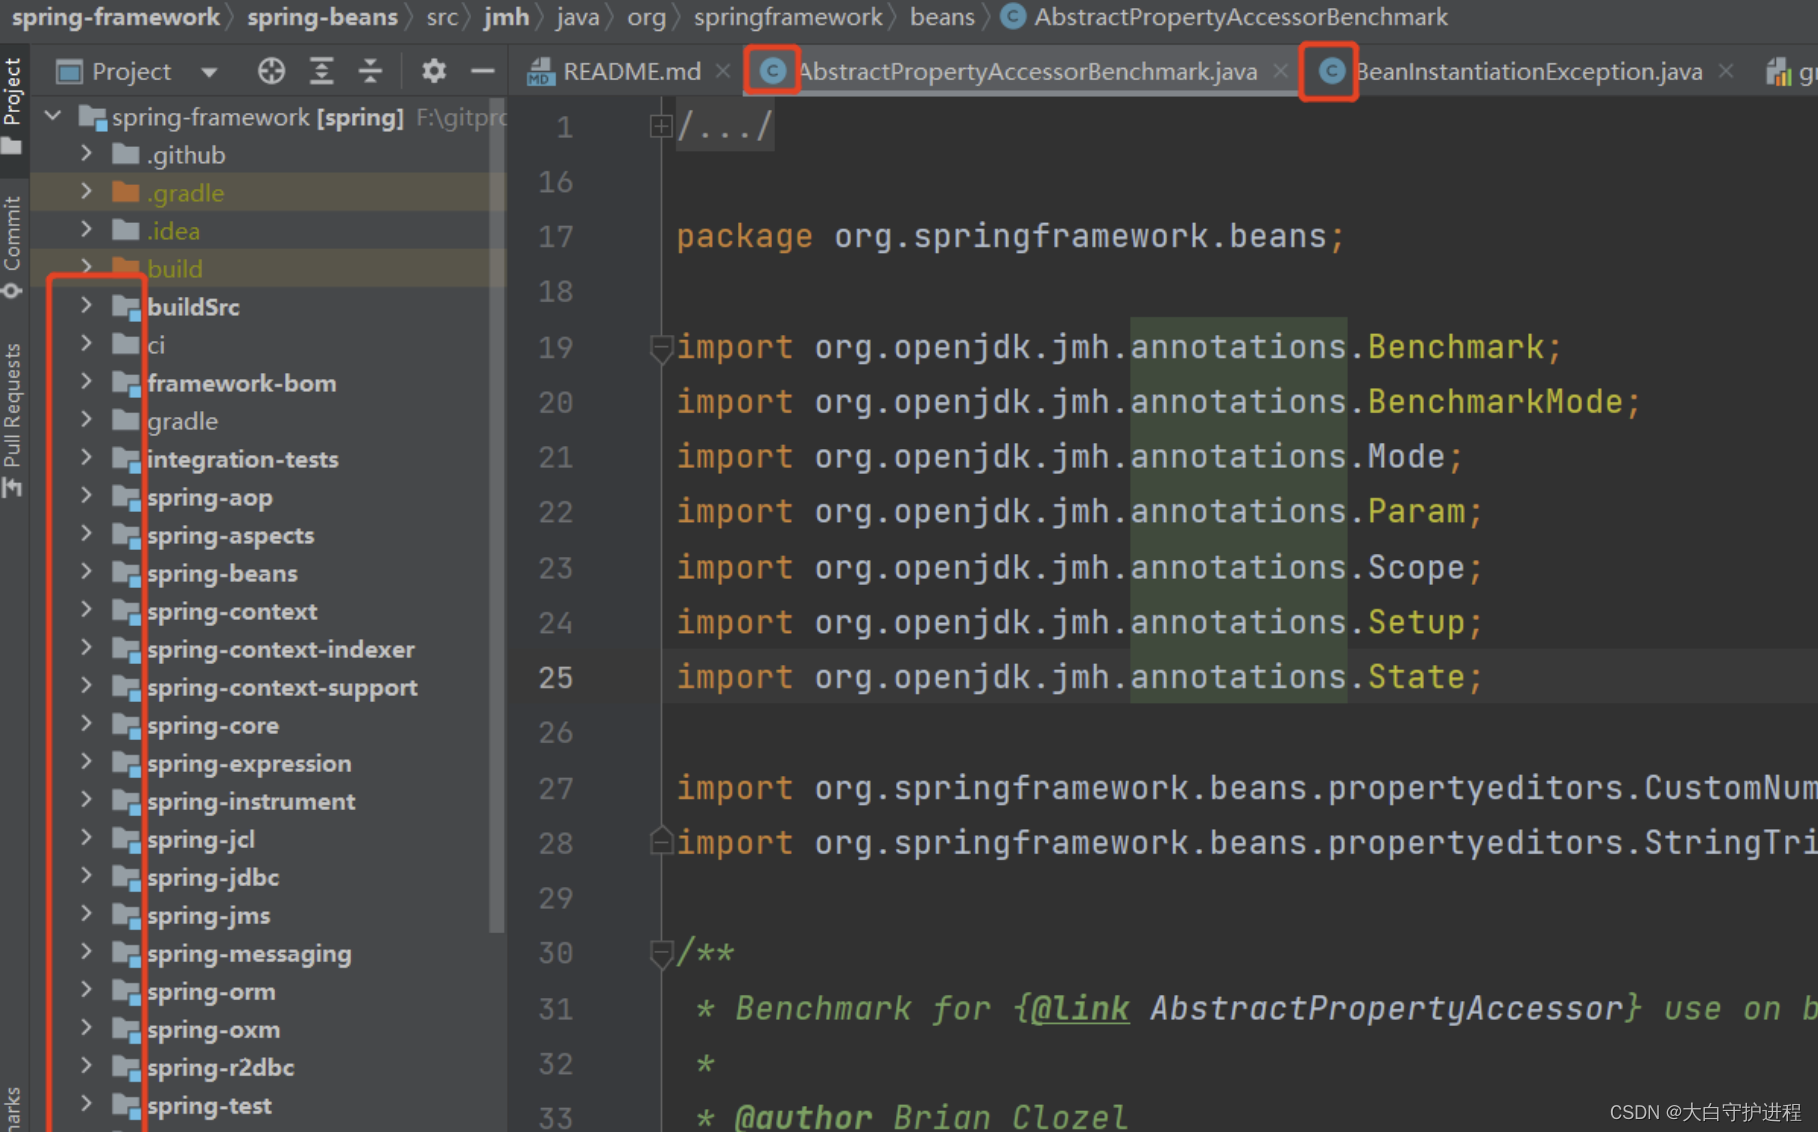Image resolution: width=1818 pixels, height=1132 pixels.
Task: Expand the .github folder
Action: point(86,154)
